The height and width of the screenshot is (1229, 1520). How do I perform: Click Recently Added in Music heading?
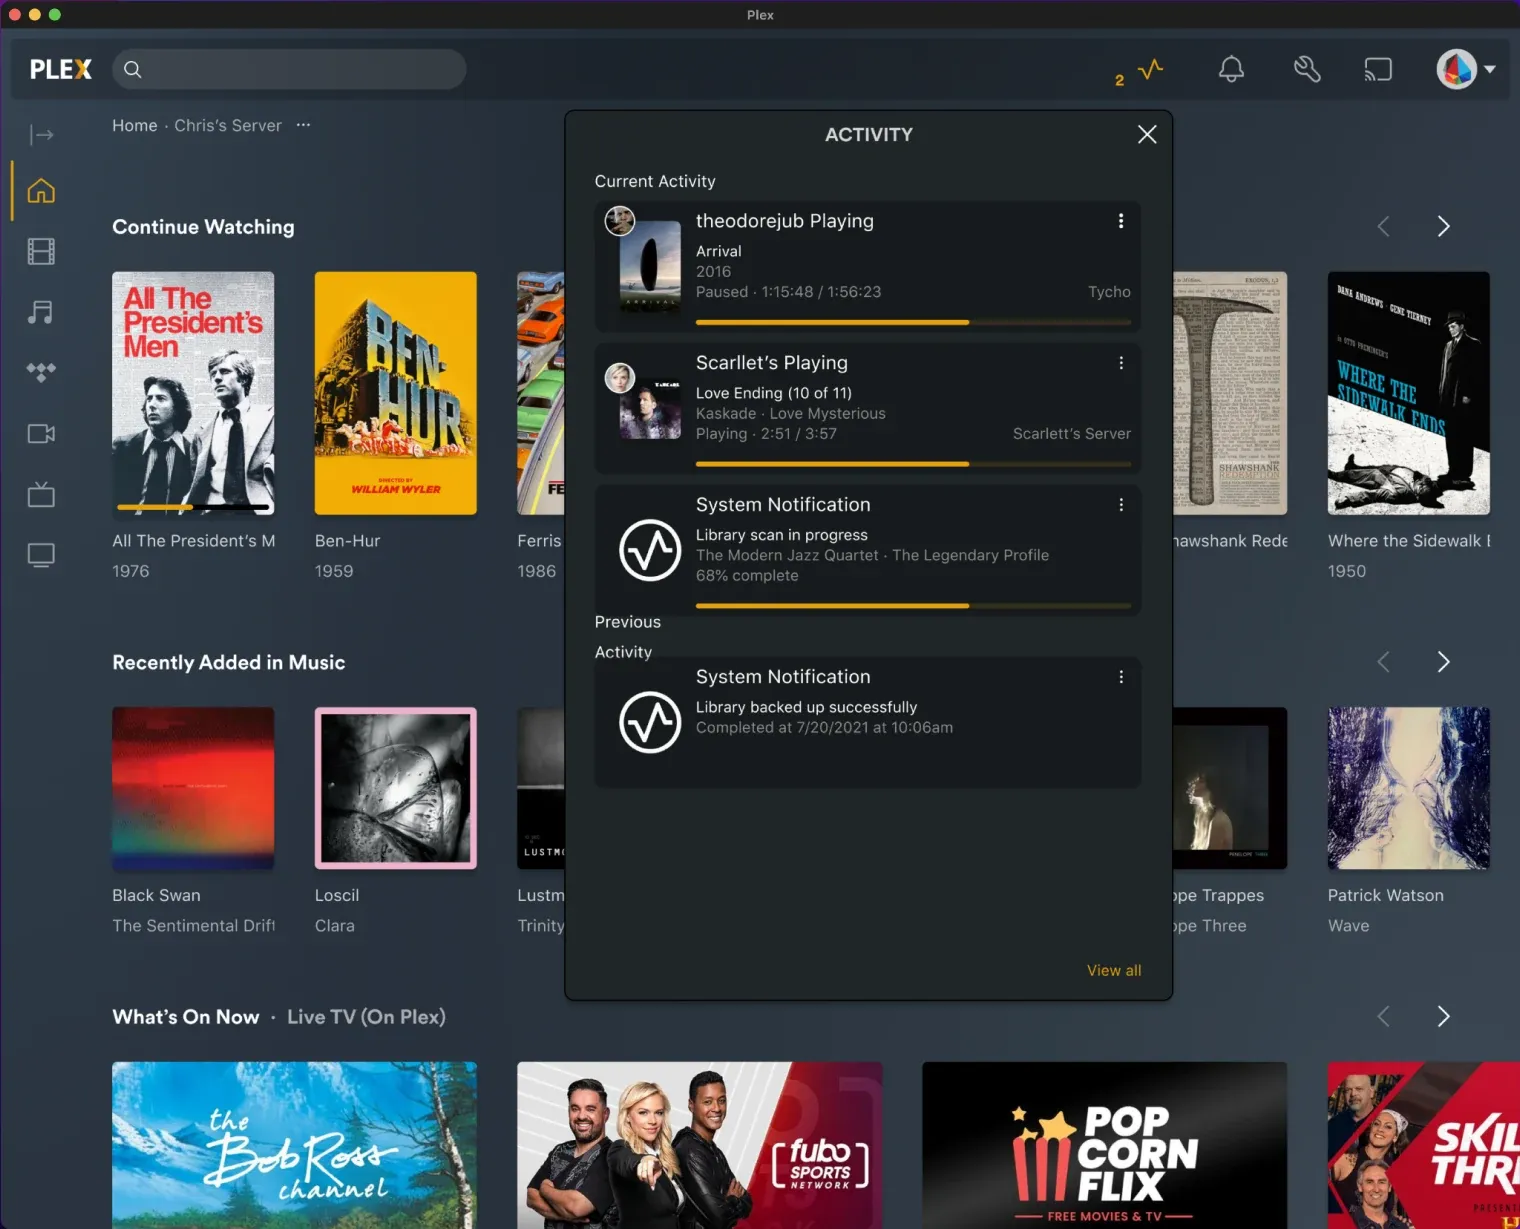(x=229, y=662)
